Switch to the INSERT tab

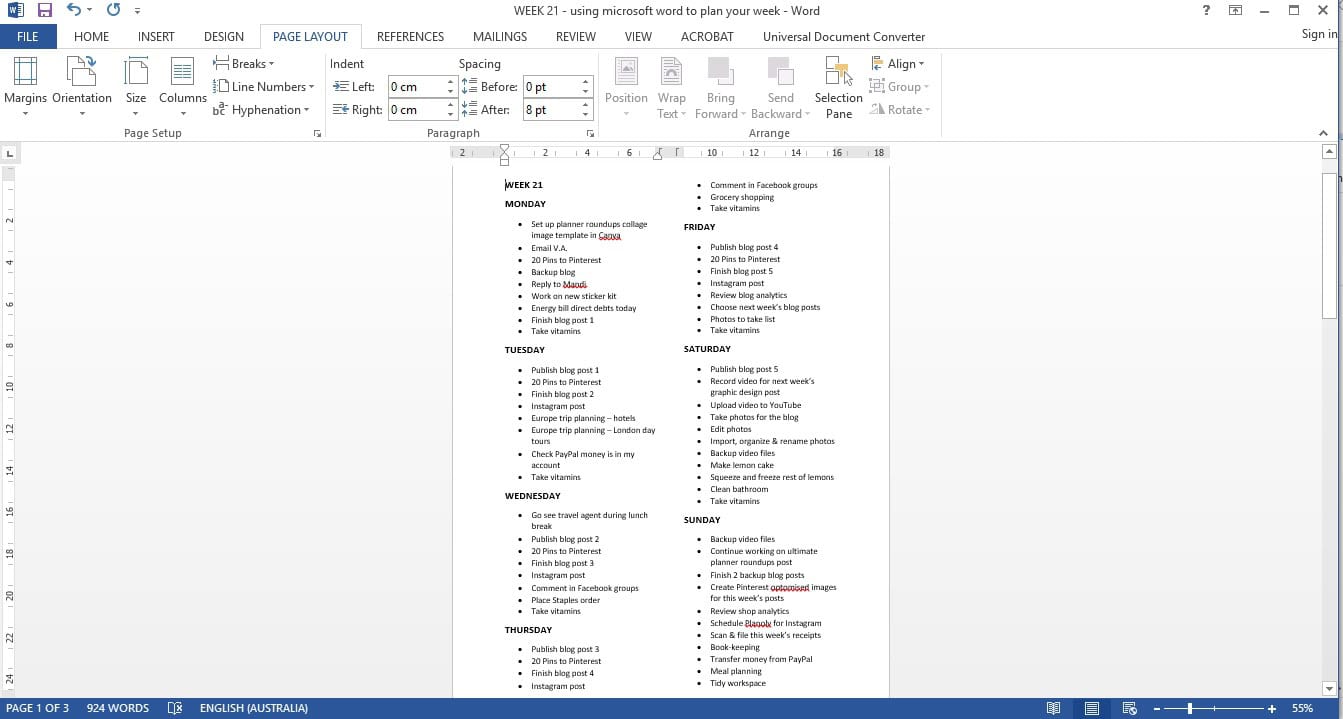tap(156, 37)
